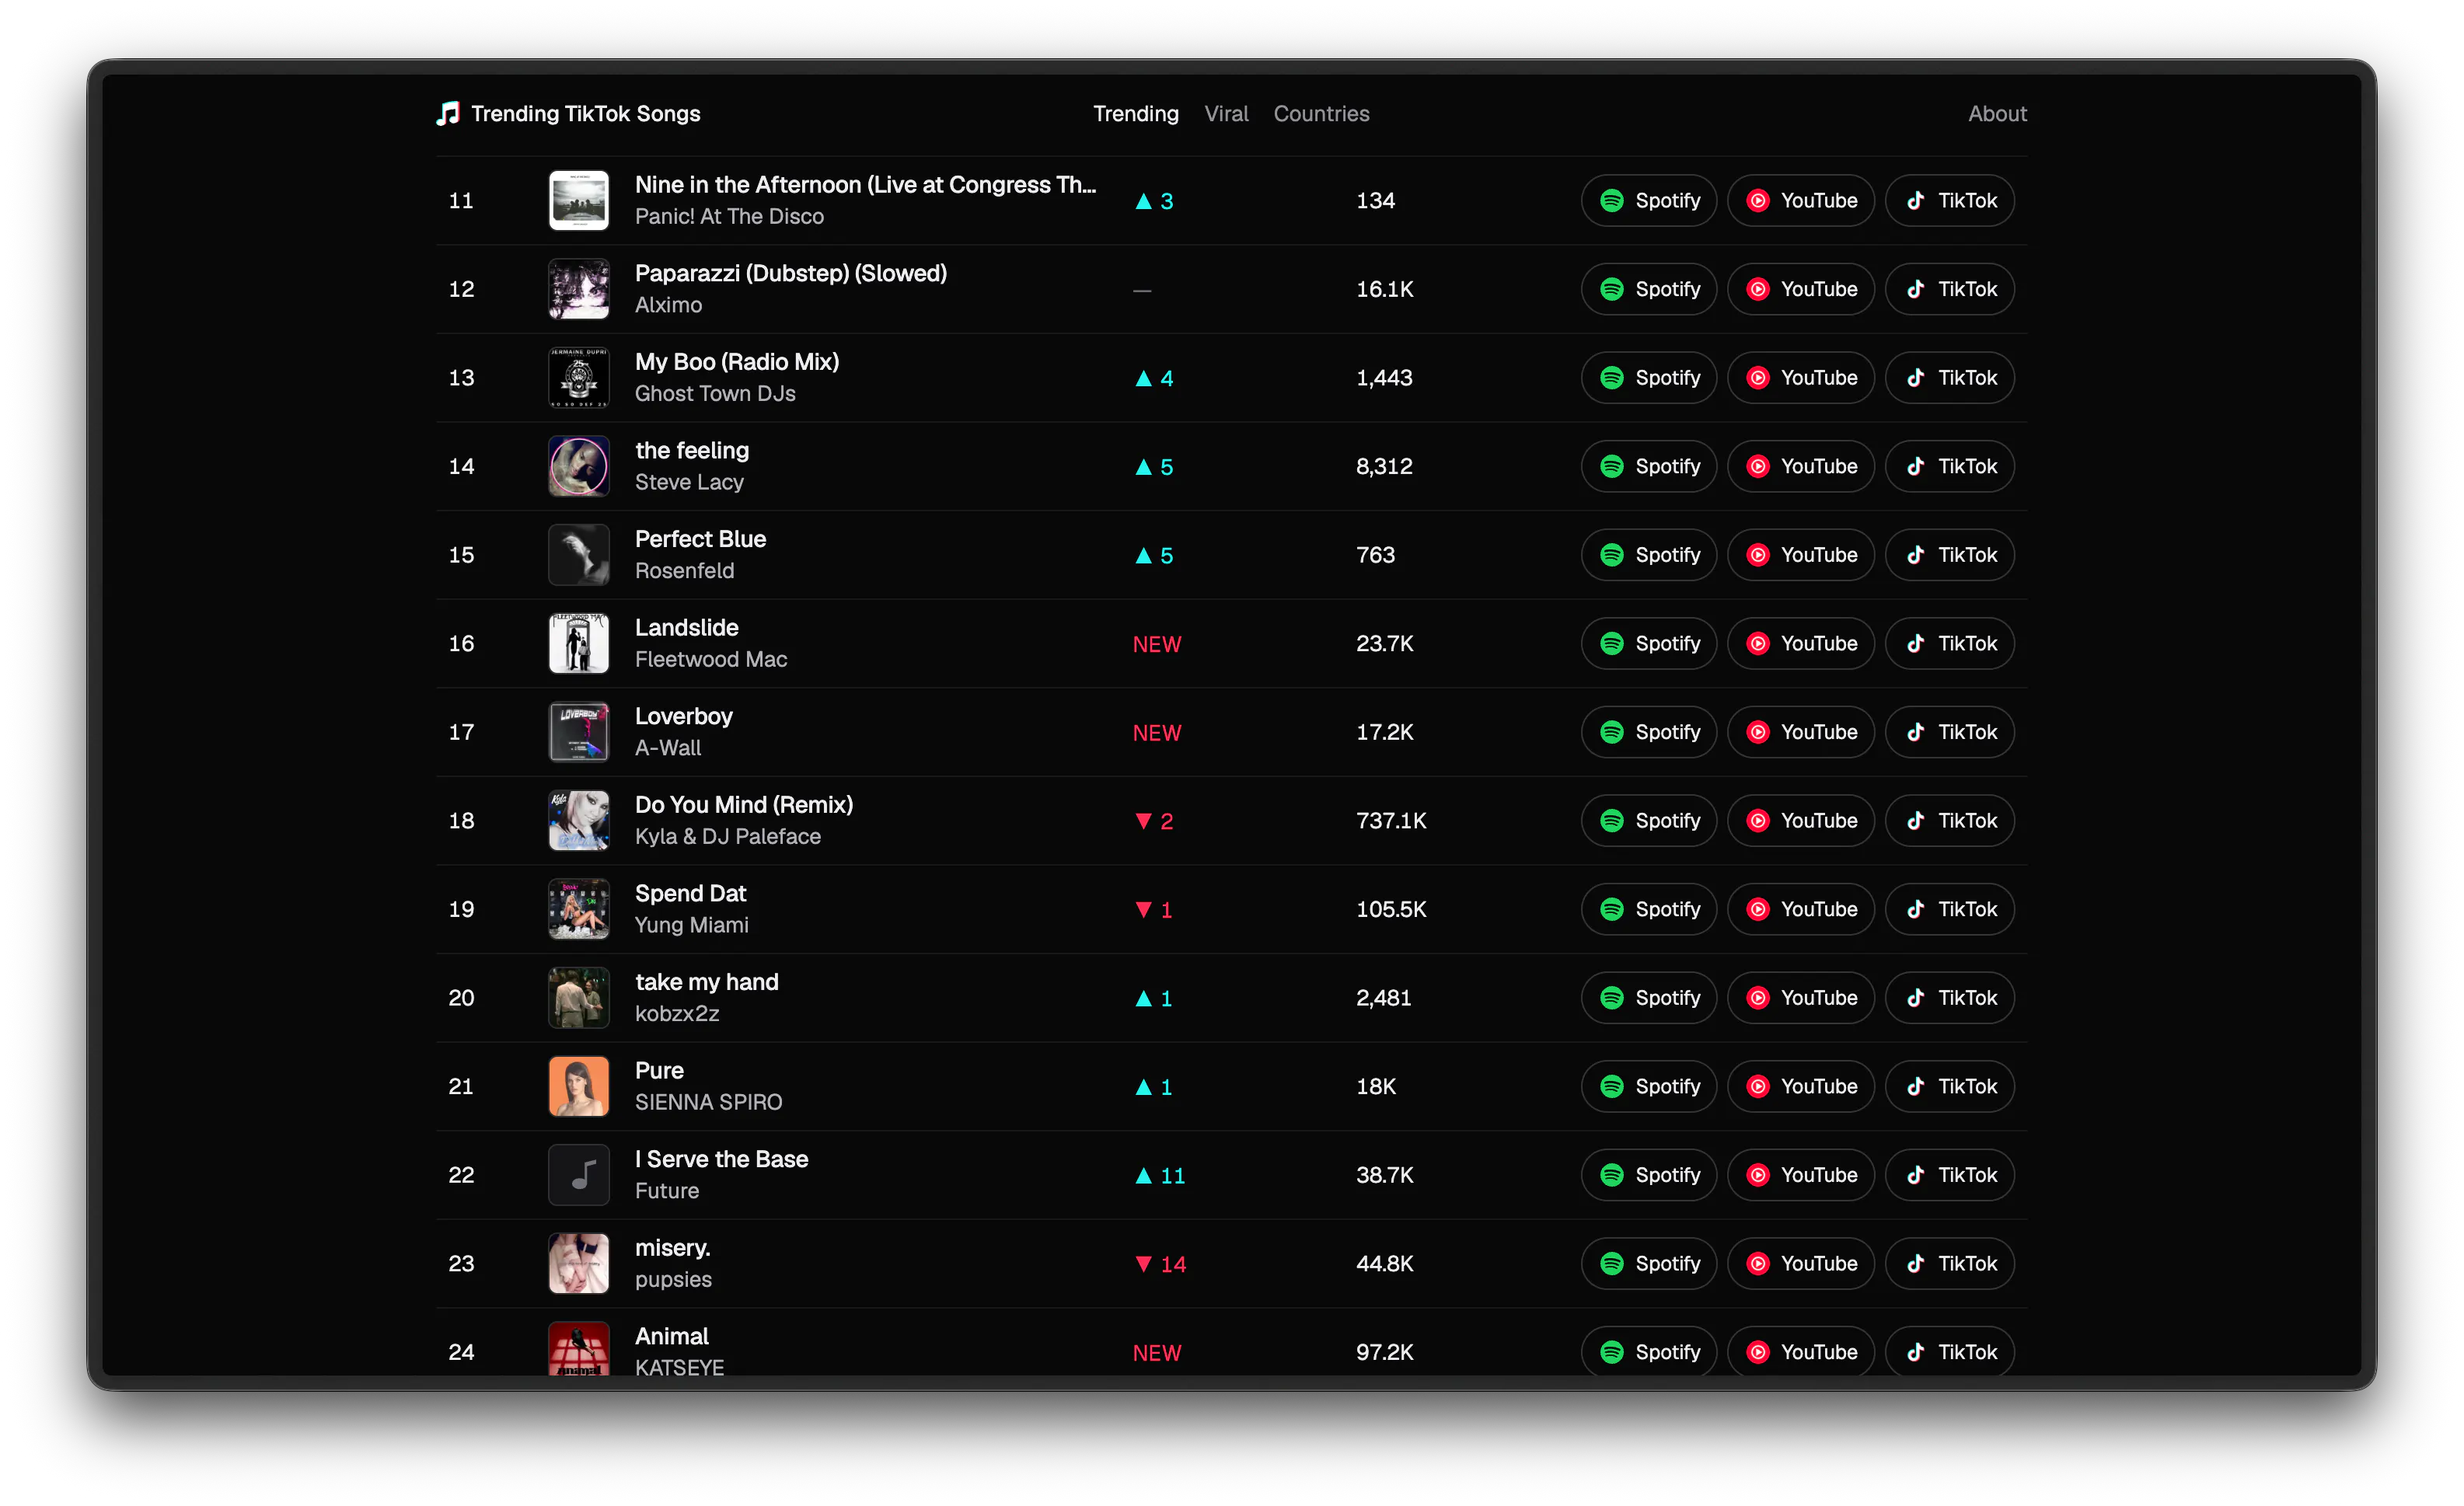Click YouTube icon in Do You Mind row

coord(1757,821)
